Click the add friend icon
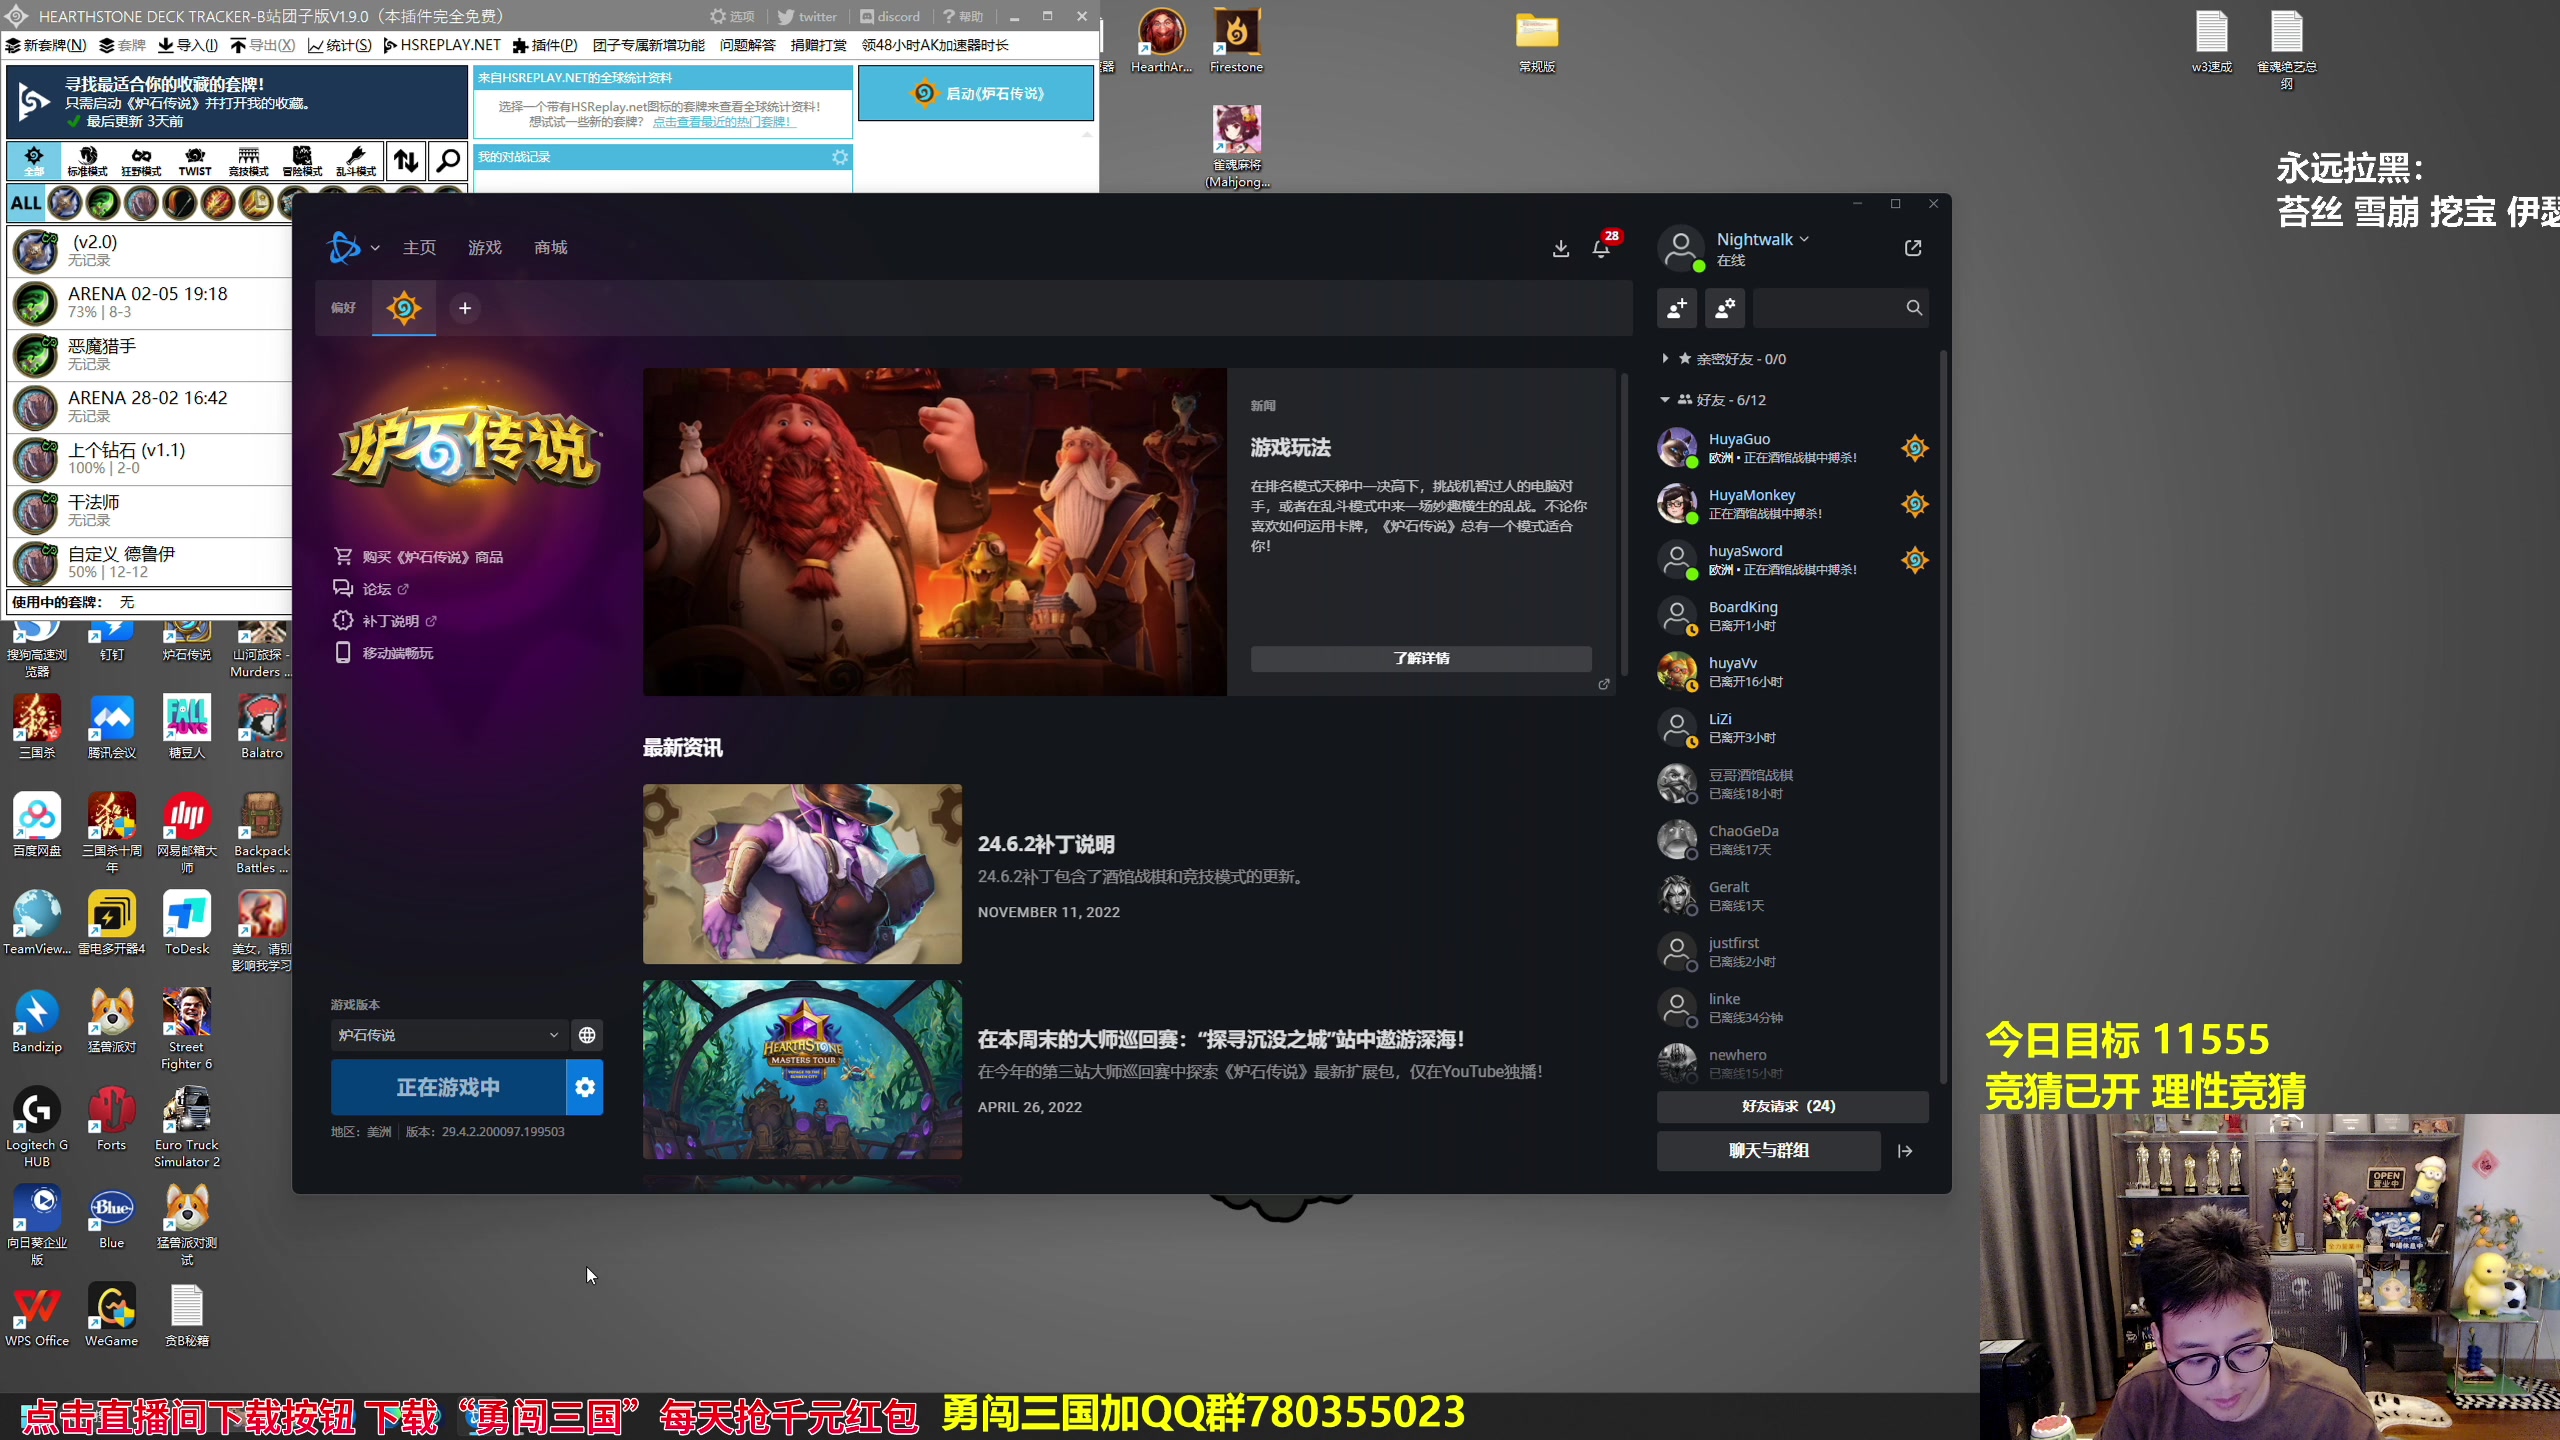 1677,308
